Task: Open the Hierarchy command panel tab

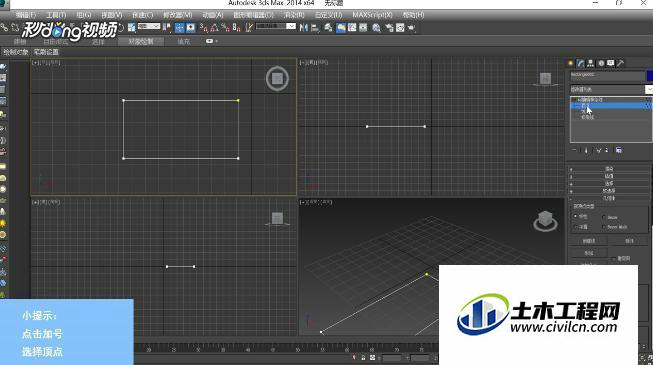Action: click(x=591, y=63)
